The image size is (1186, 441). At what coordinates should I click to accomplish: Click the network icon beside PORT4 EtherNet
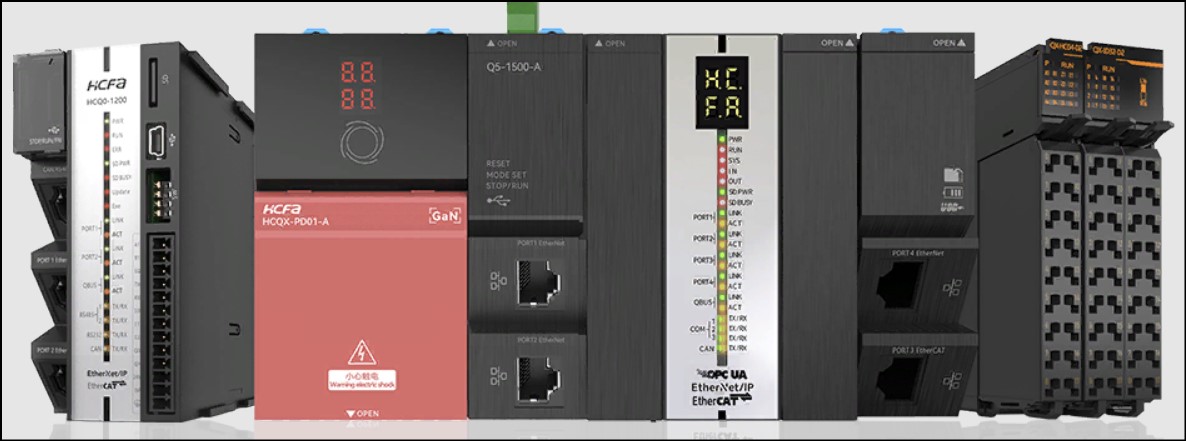tap(950, 289)
